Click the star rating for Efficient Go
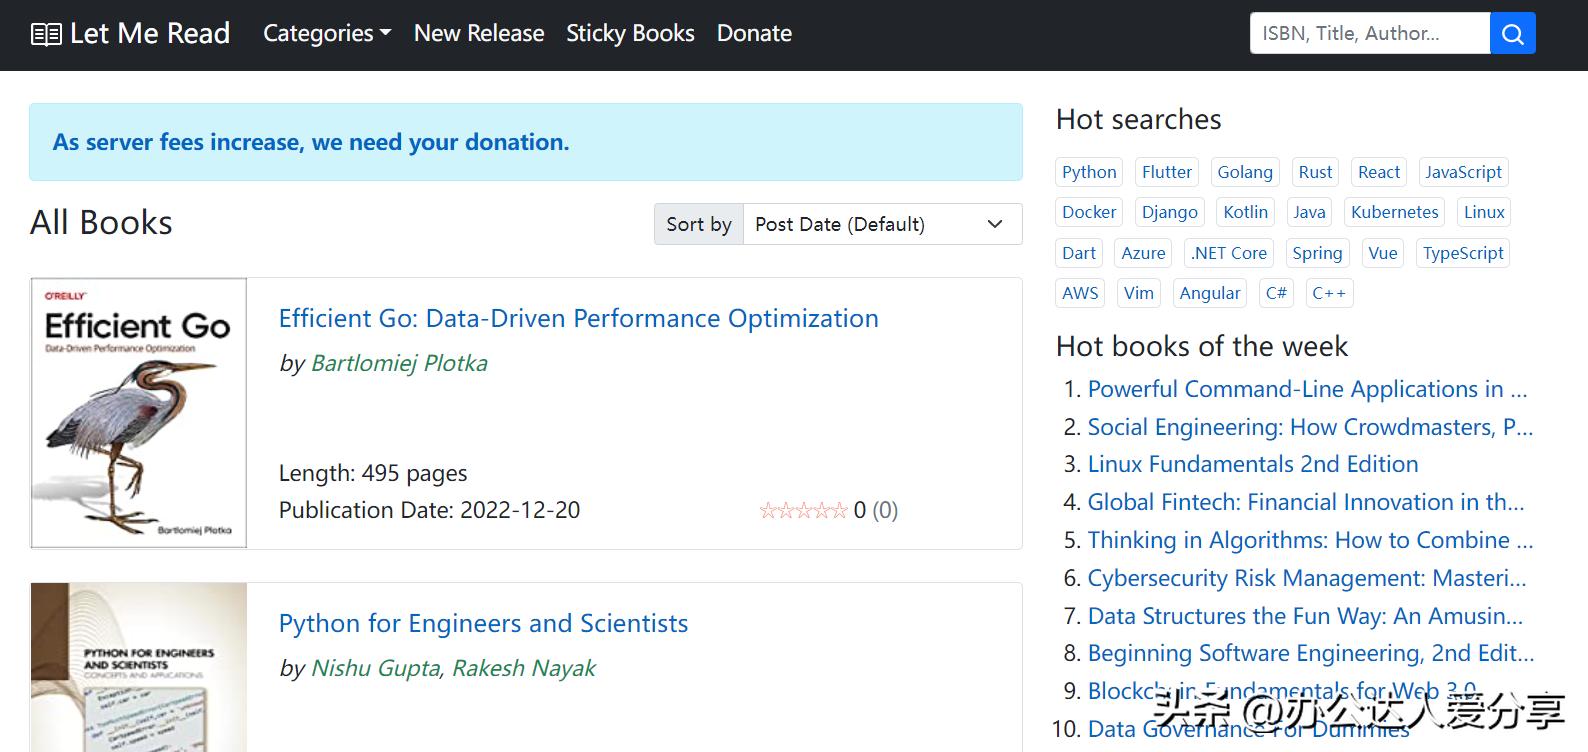 point(803,511)
